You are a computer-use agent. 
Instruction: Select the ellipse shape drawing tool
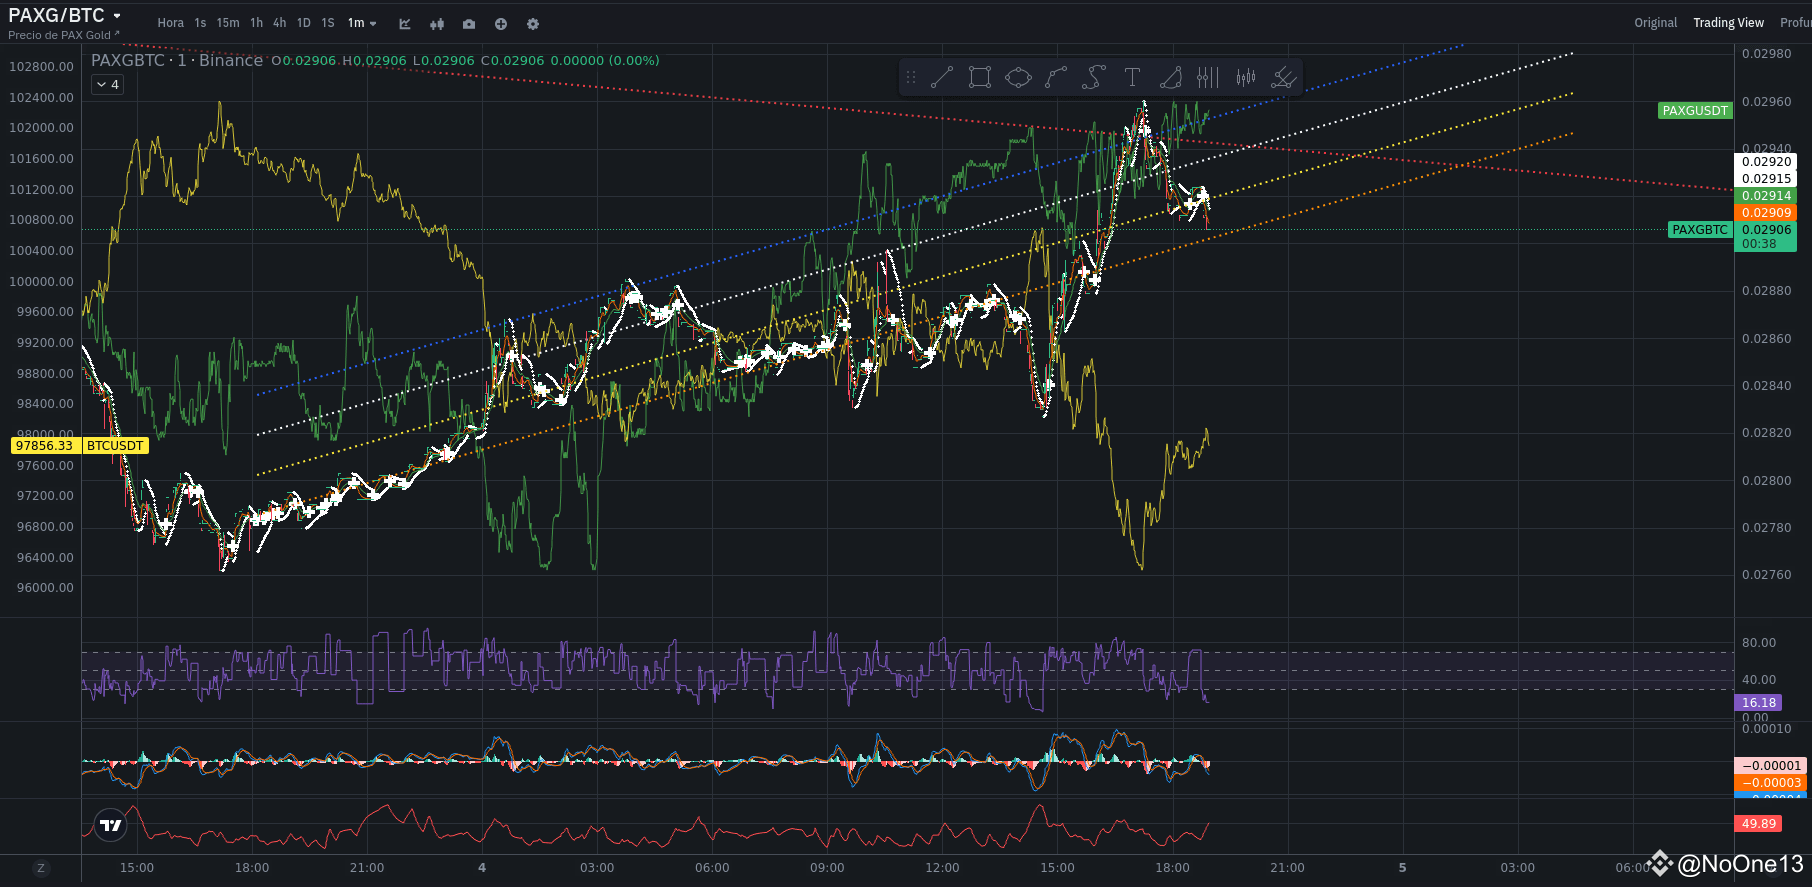coord(1018,77)
